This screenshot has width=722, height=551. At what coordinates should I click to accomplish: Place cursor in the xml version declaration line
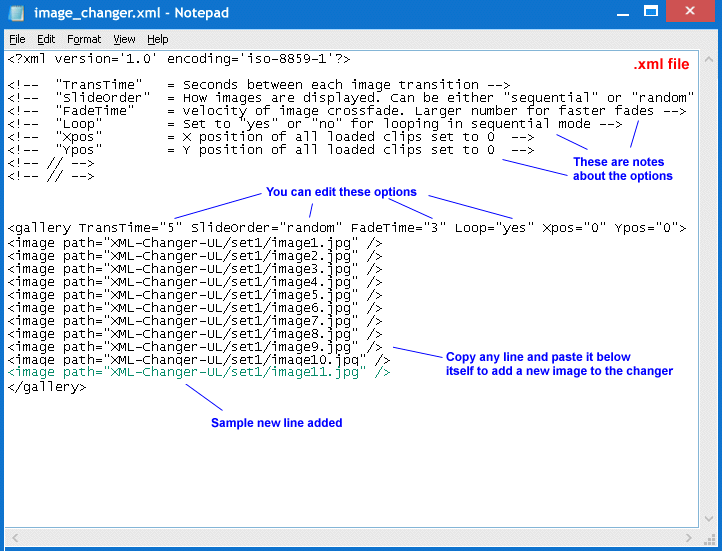[179, 59]
